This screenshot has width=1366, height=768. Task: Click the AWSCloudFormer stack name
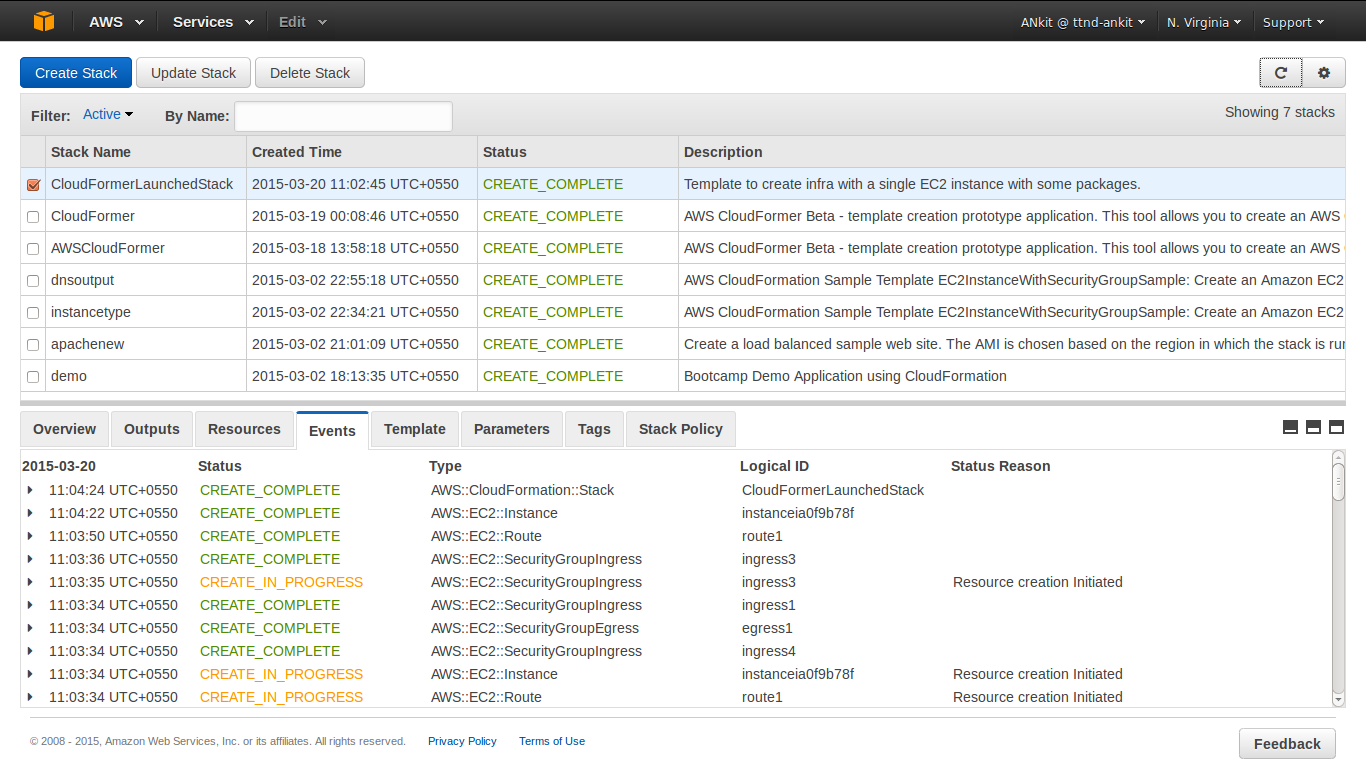pos(108,248)
